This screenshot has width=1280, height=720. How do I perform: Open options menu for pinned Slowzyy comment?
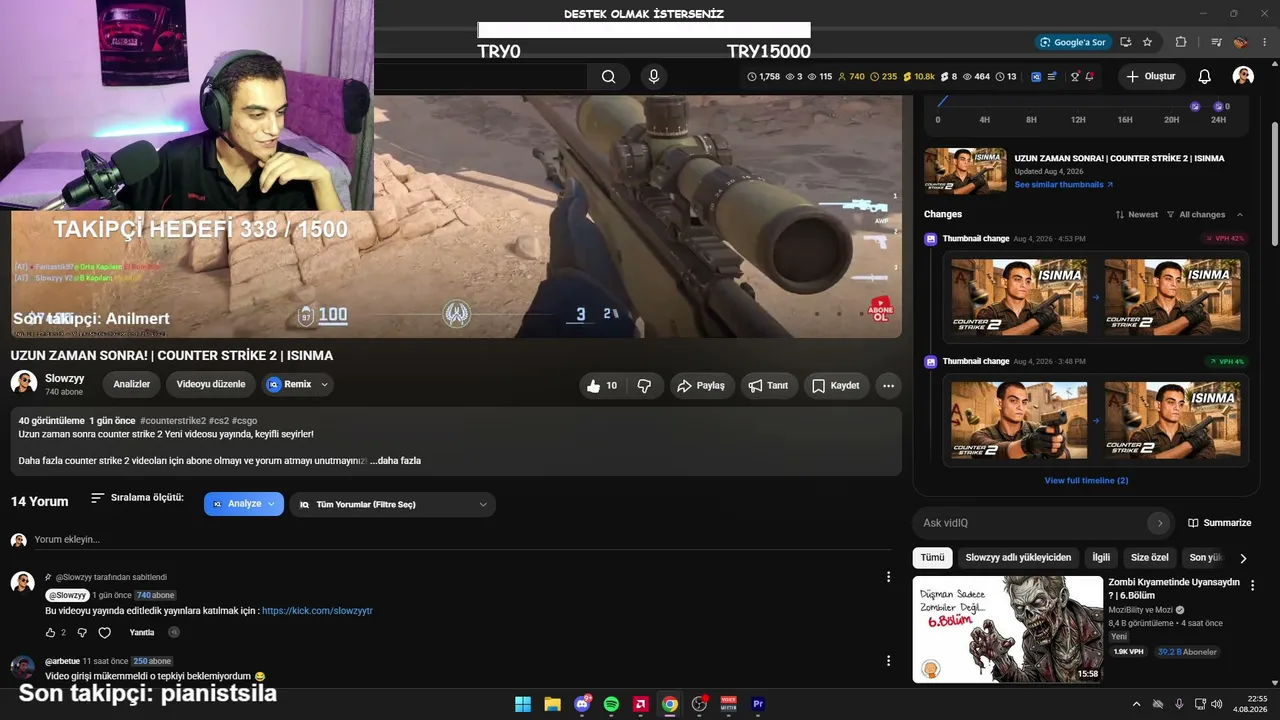point(888,577)
